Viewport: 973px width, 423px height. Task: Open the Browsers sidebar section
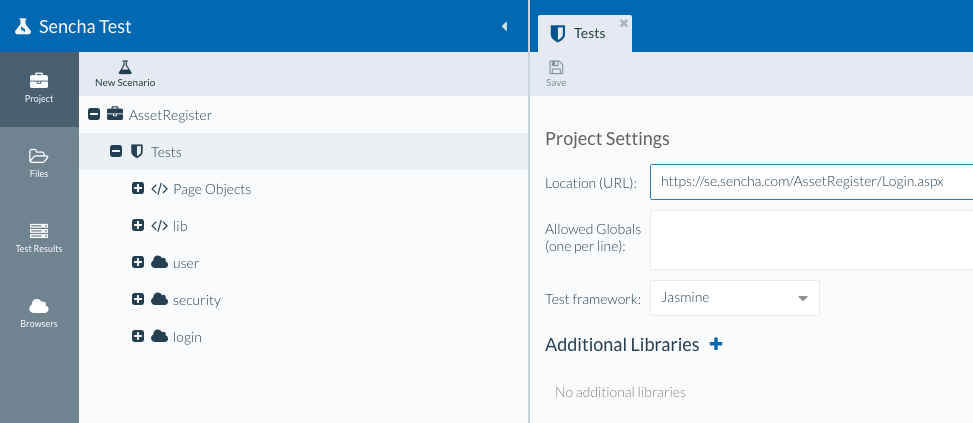39,313
